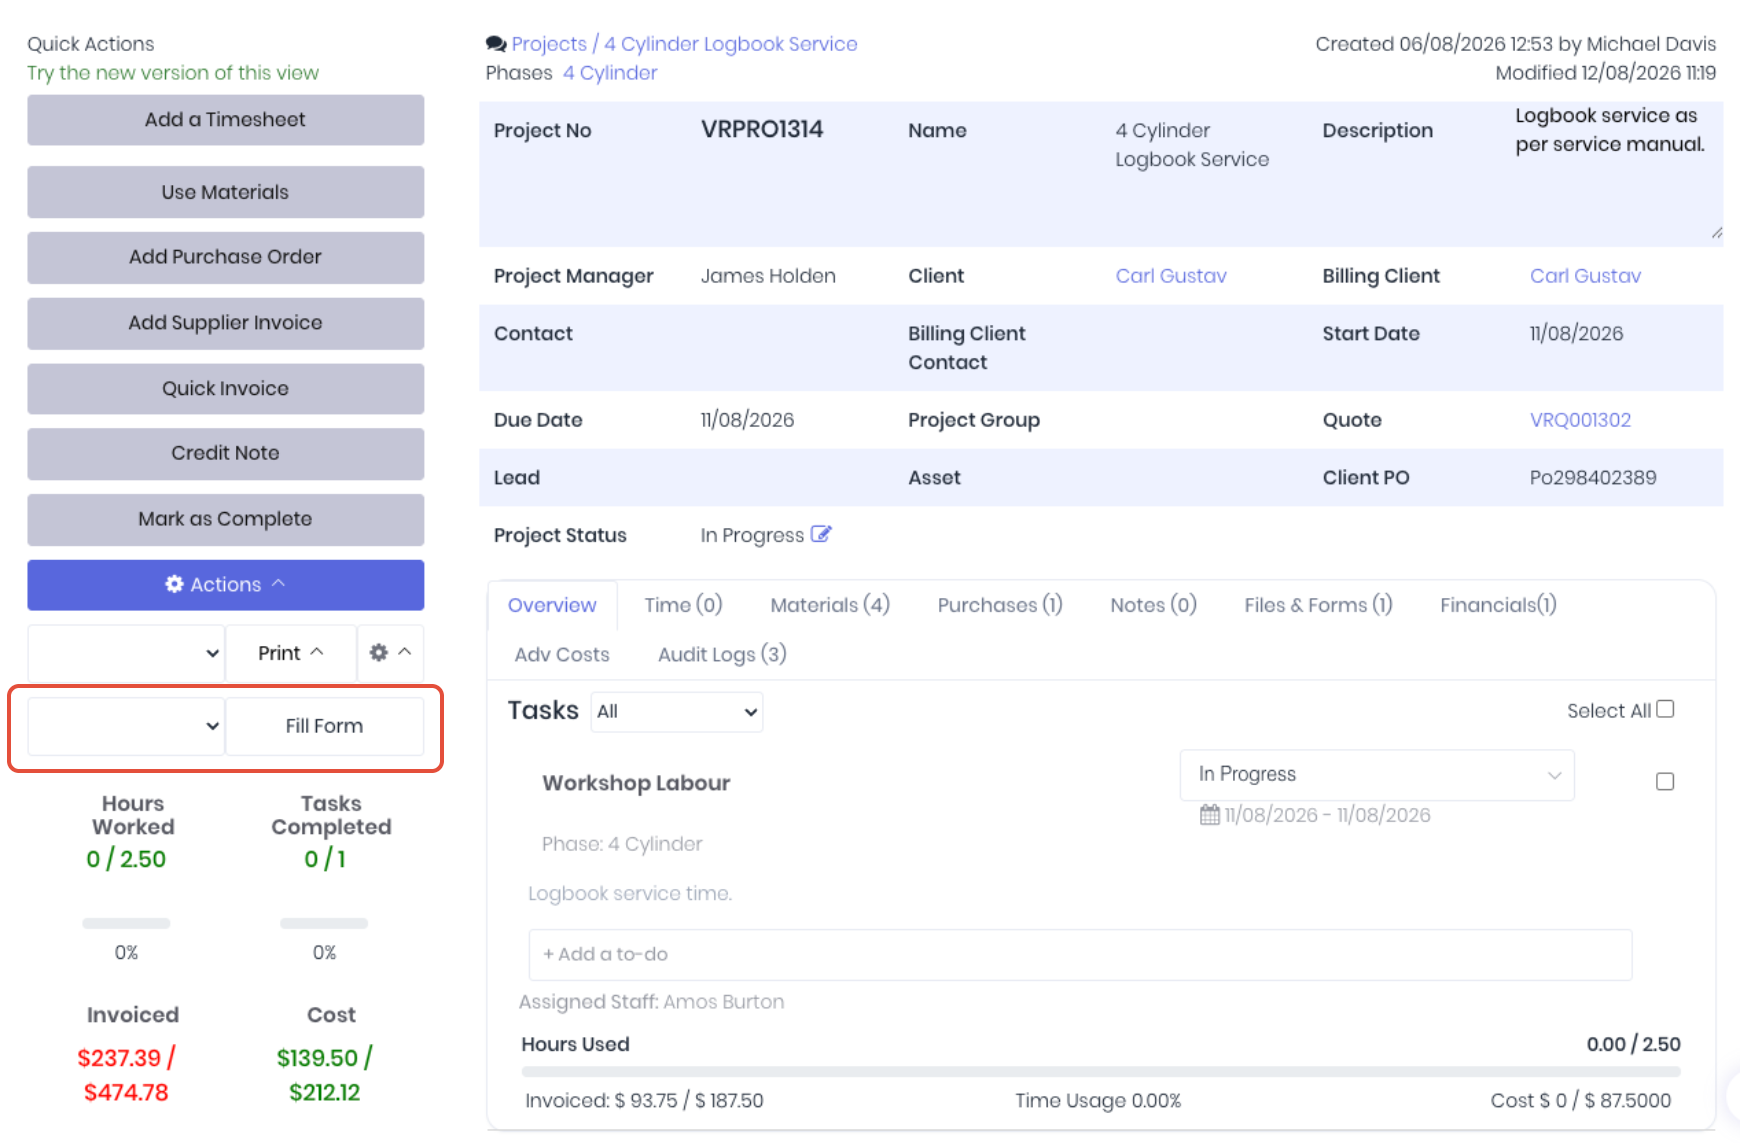Click the Add Purchase Order button
Viewport: 1740px width, 1143px height.
click(x=226, y=257)
